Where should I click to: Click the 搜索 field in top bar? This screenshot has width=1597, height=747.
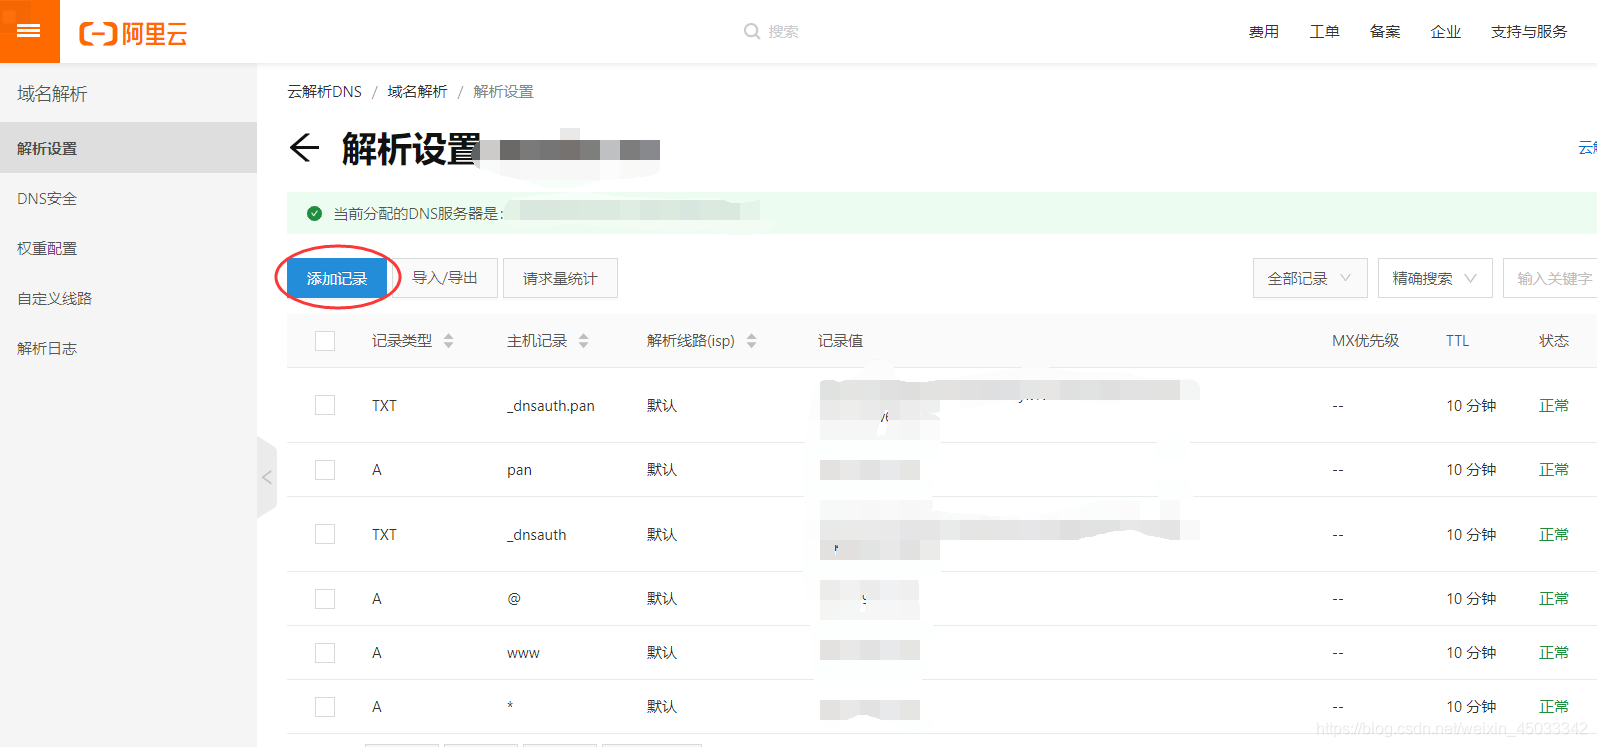click(x=783, y=32)
